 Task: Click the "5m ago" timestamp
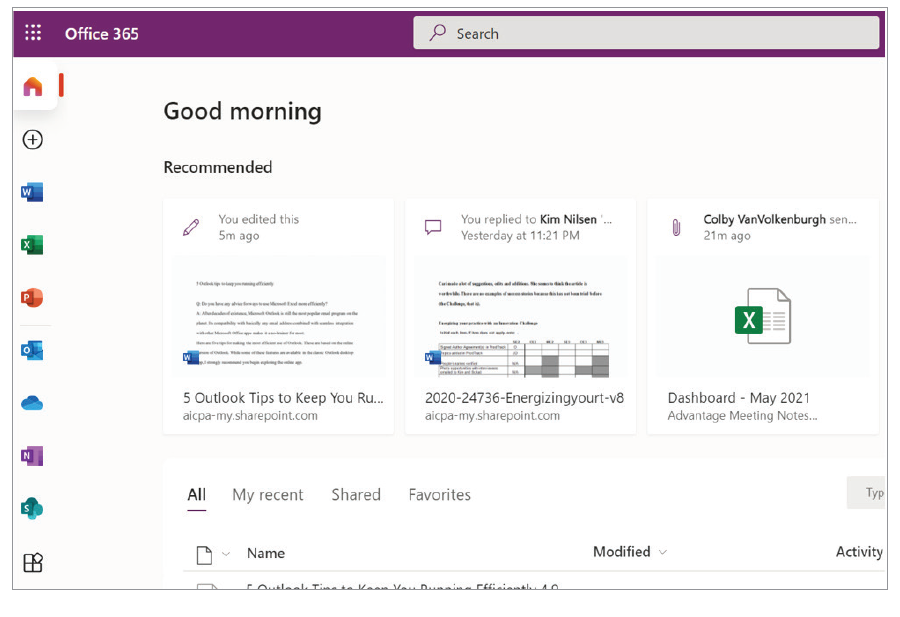tap(239, 235)
